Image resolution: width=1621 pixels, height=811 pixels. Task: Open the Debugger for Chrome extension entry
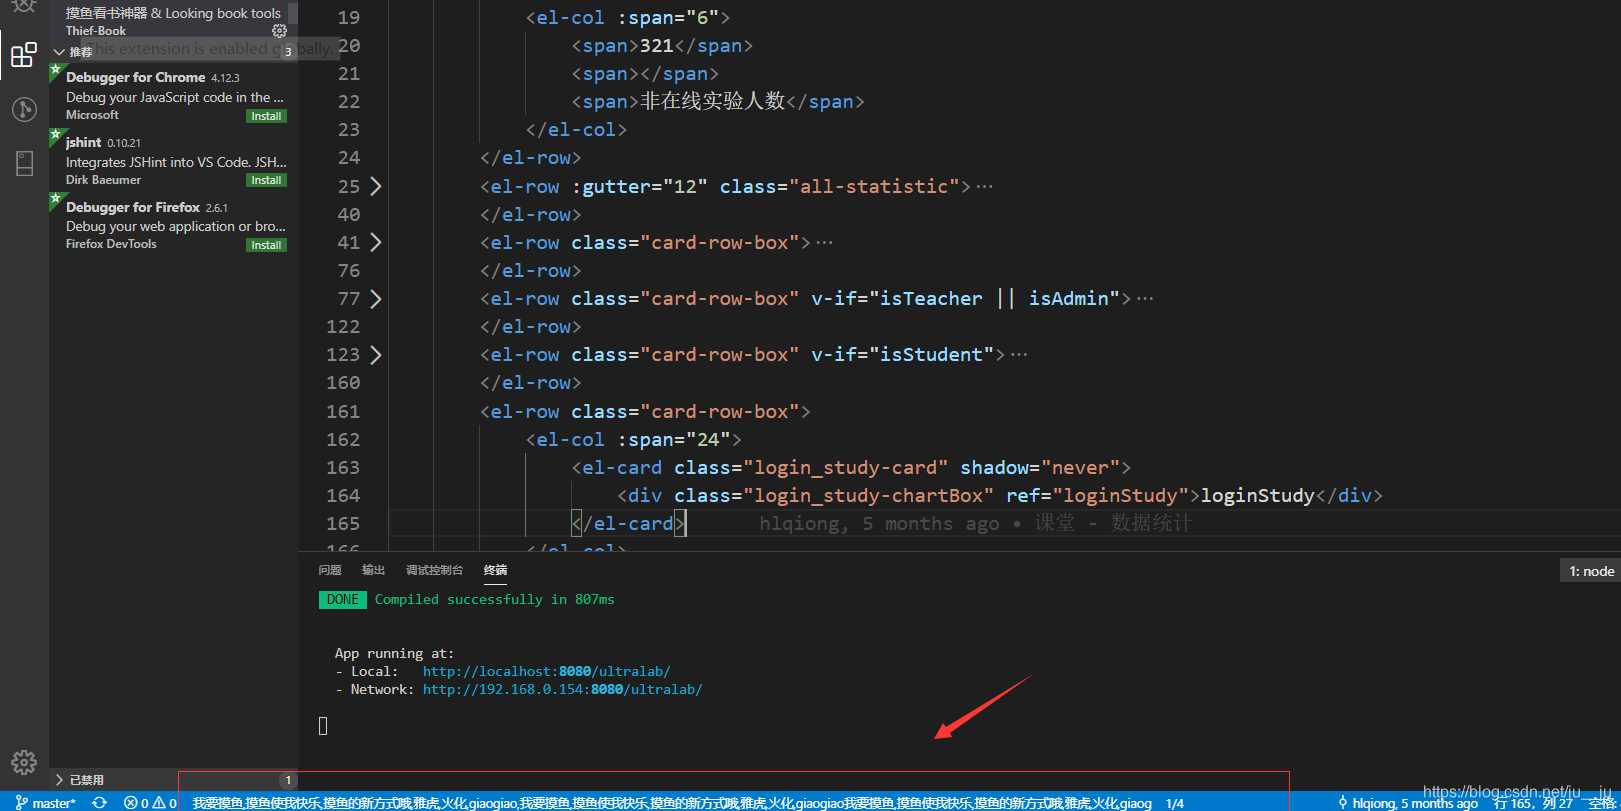(174, 95)
